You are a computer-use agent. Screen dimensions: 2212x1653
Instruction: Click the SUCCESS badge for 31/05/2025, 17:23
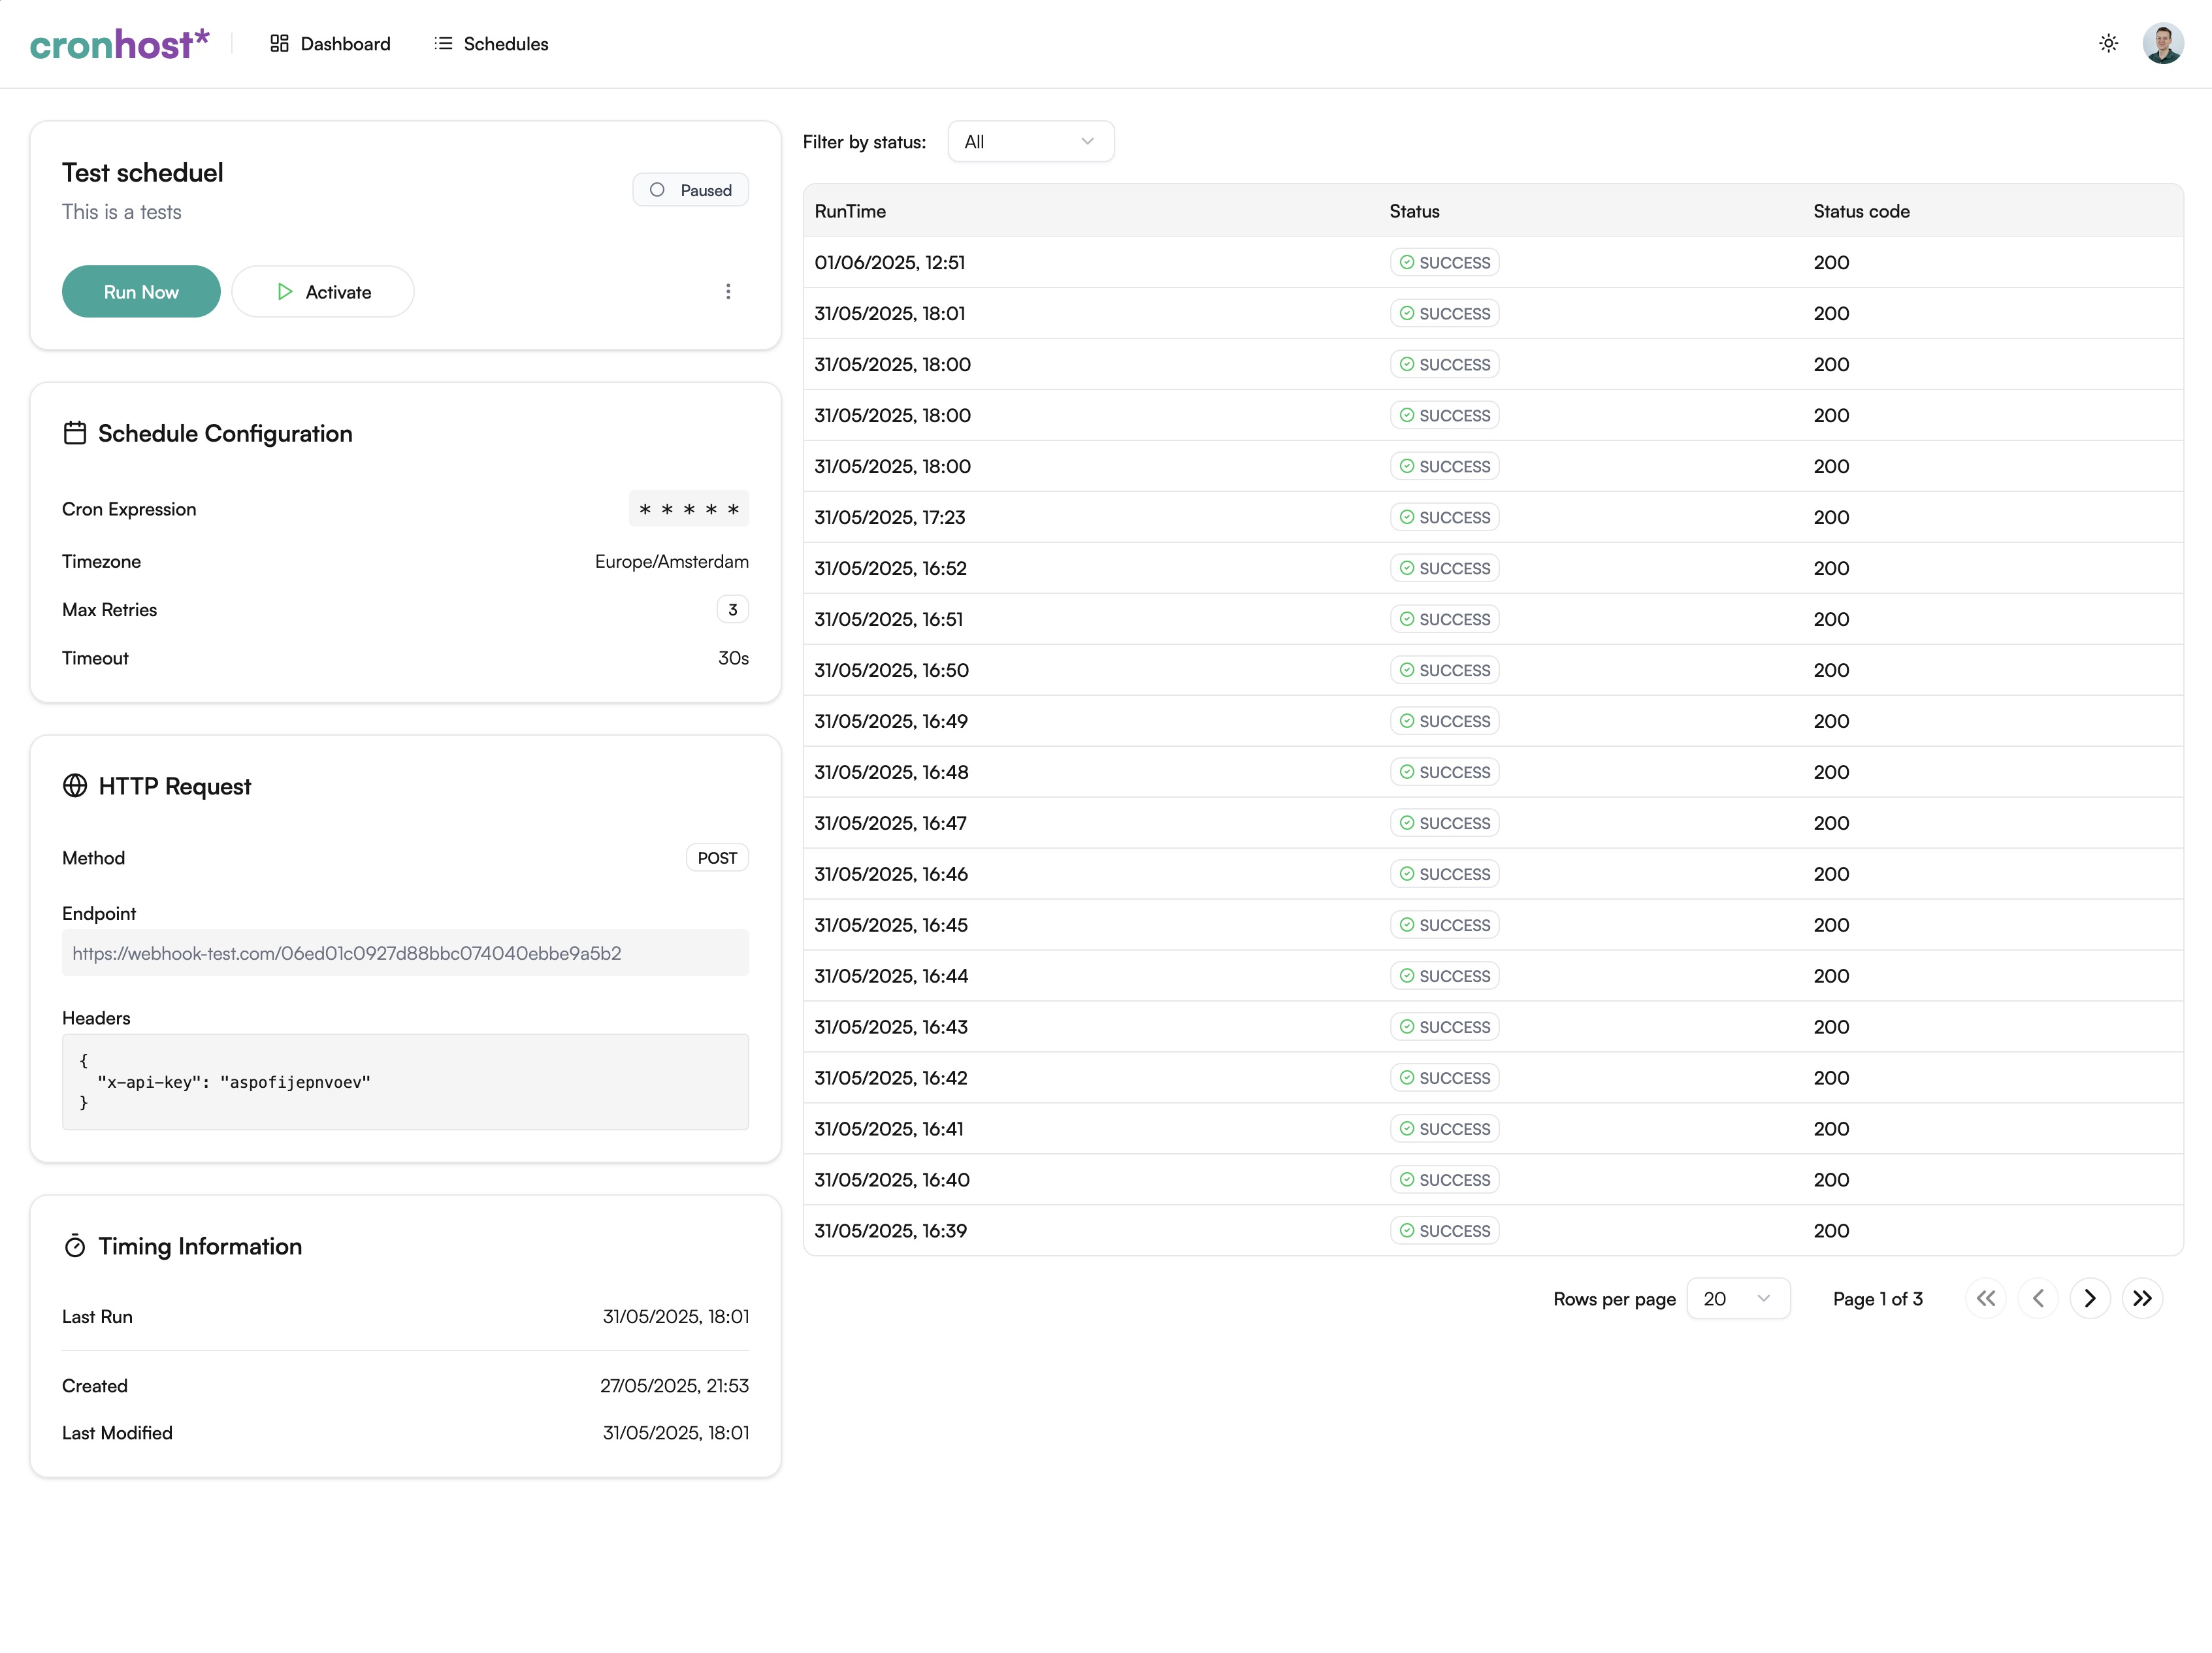pyautogui.click(x=1444, y=517)
